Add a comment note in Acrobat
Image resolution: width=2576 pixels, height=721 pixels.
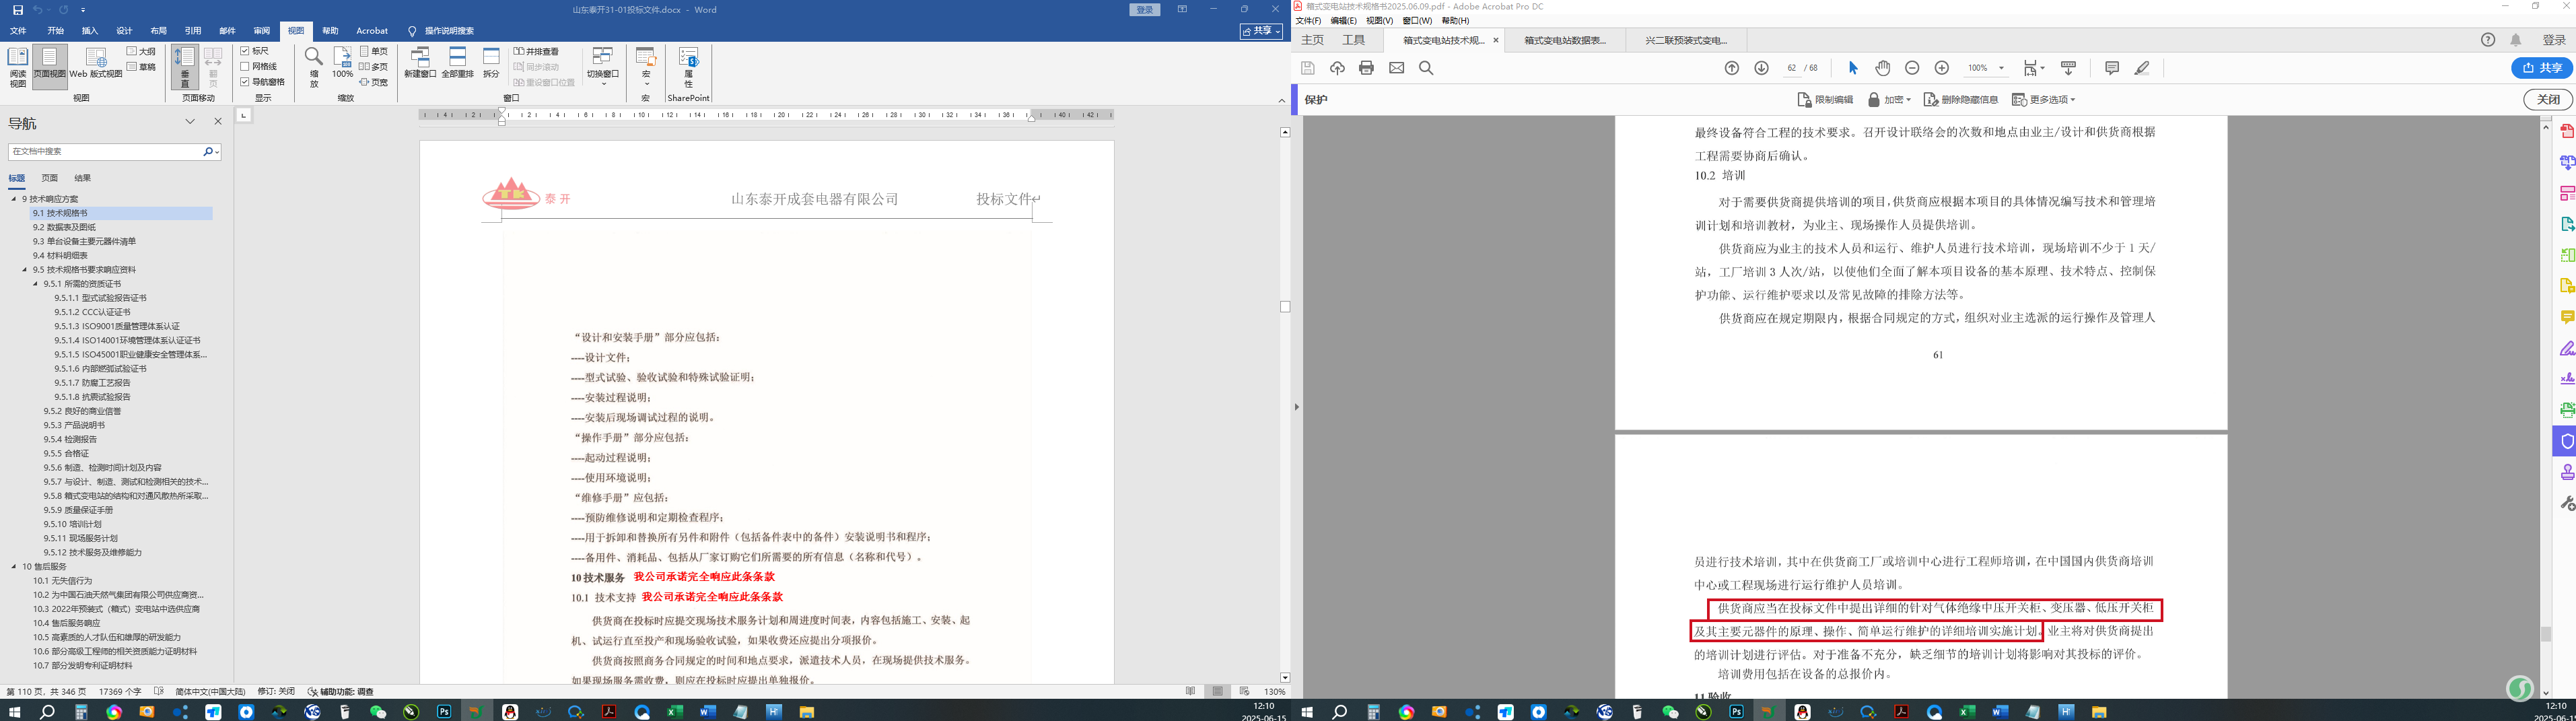coord(2112,68)
